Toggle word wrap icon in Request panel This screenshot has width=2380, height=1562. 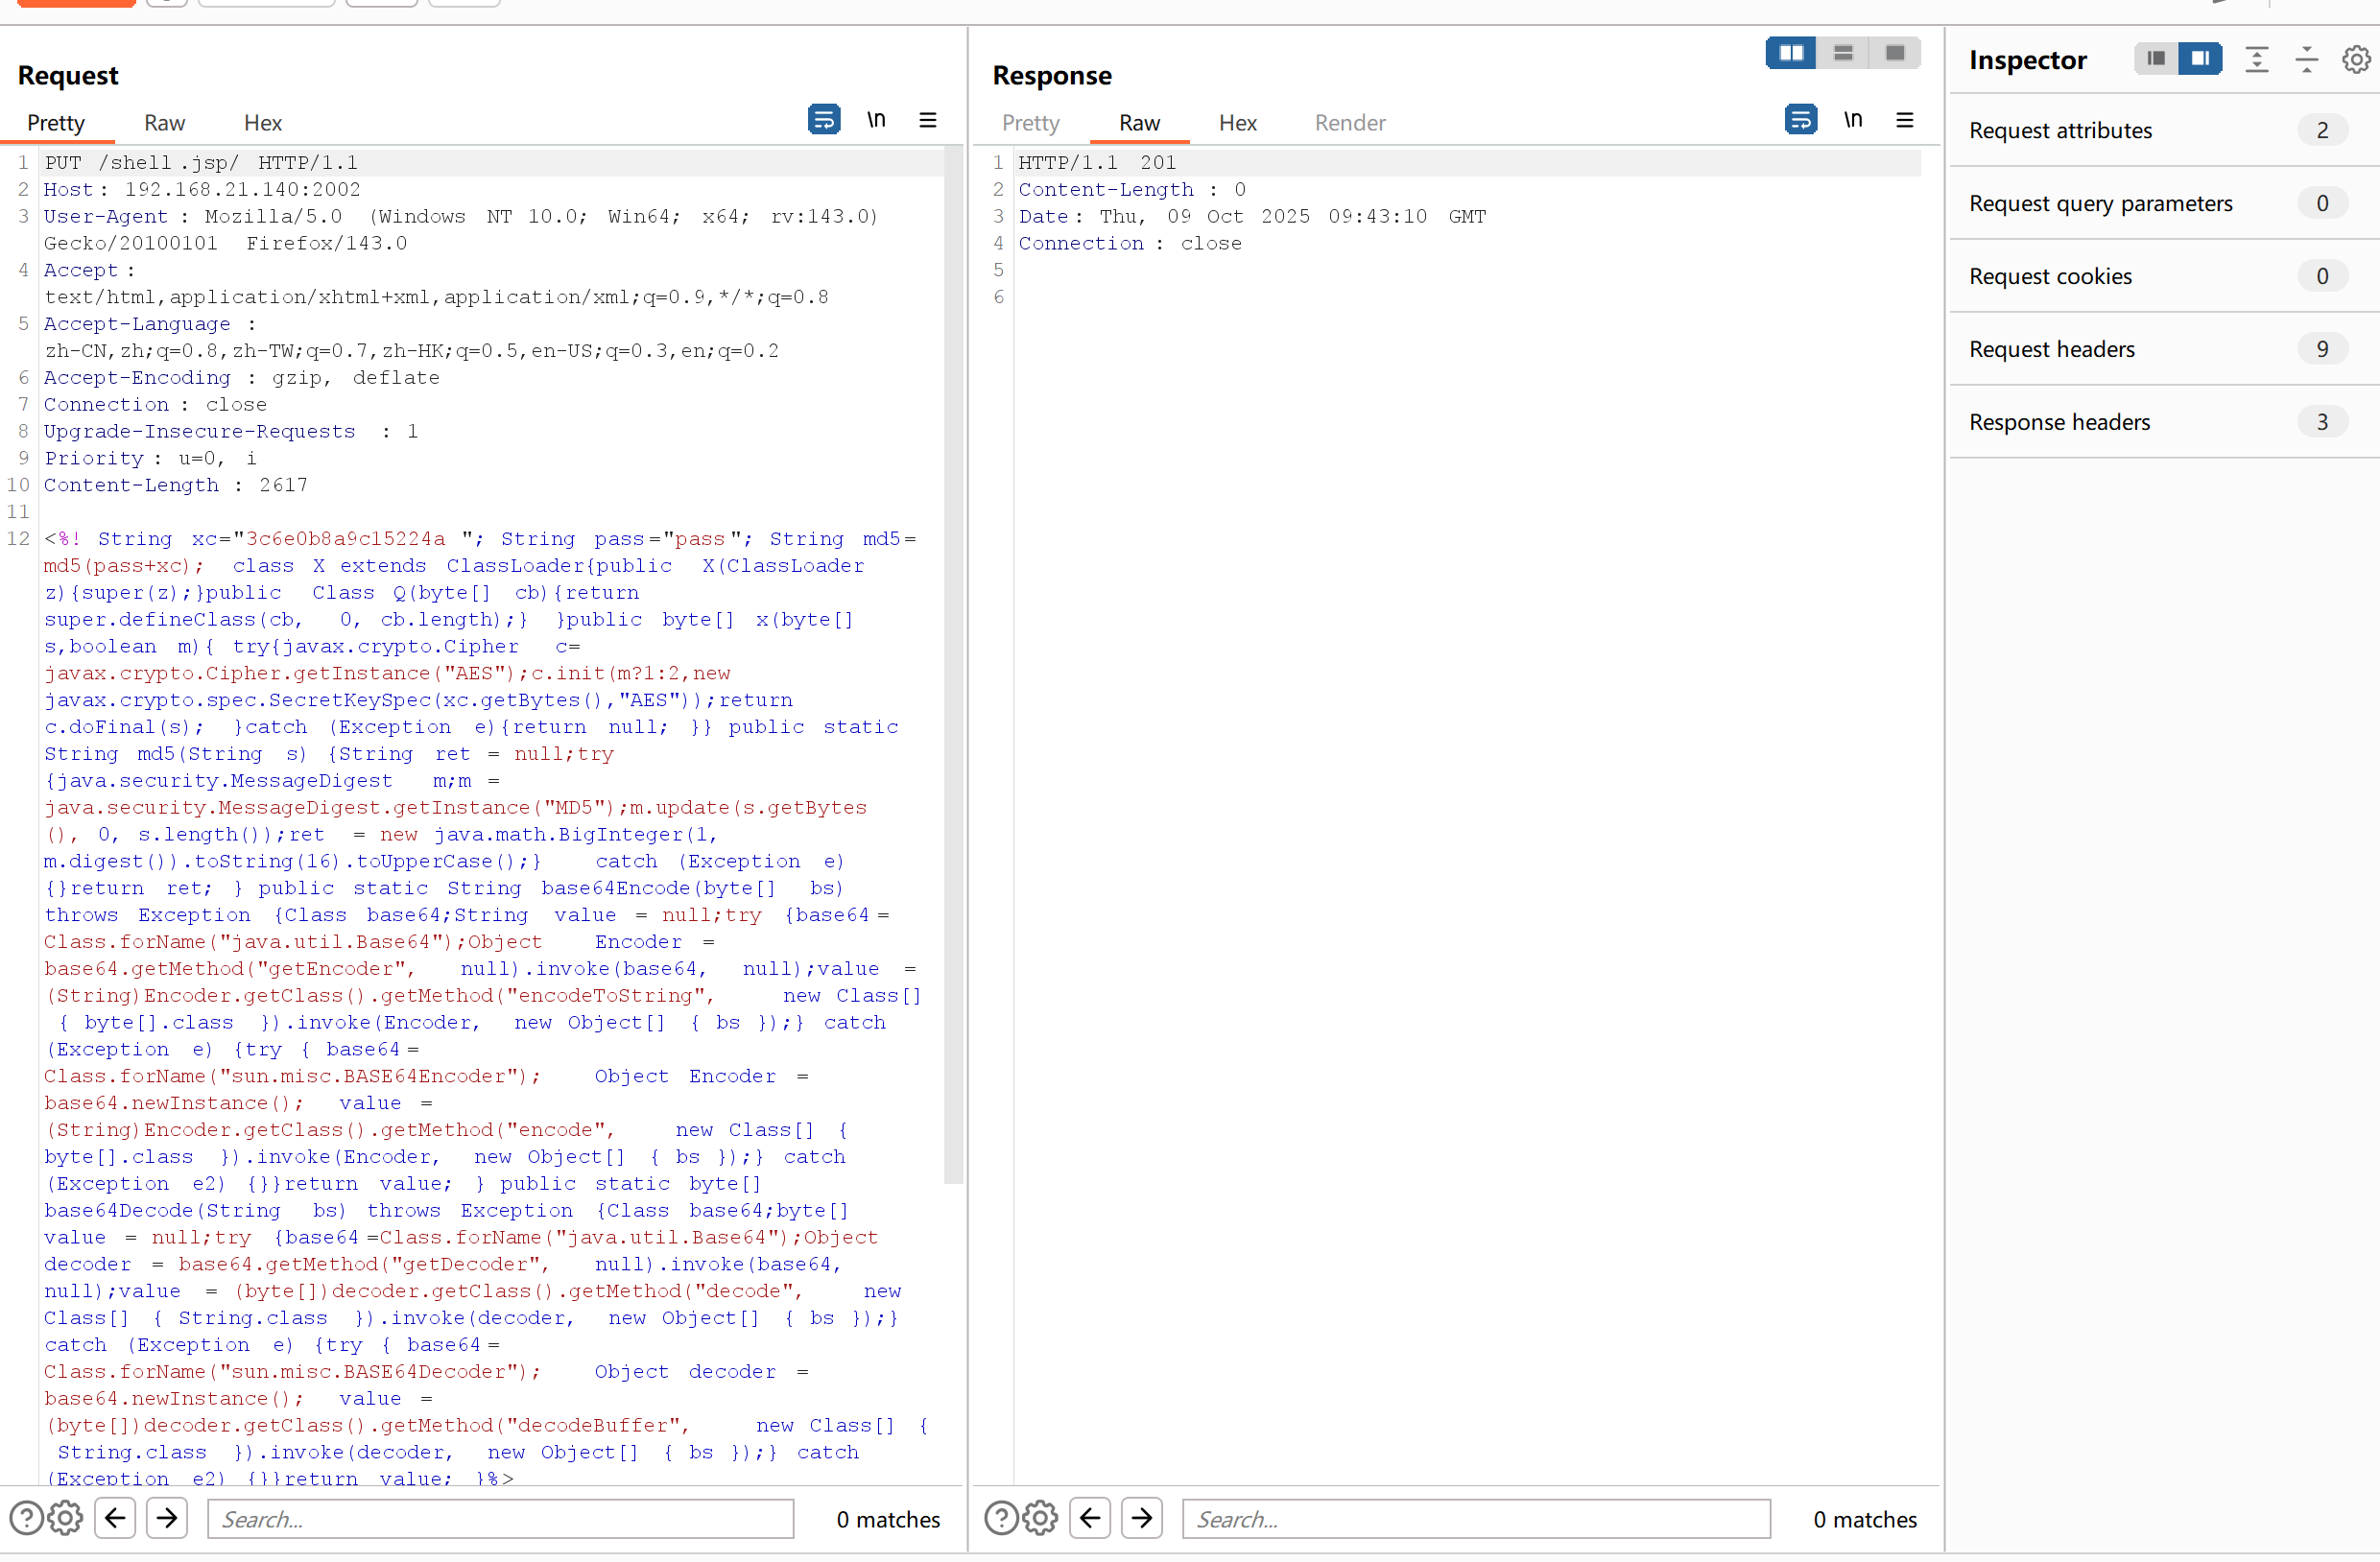pos(823,120)
